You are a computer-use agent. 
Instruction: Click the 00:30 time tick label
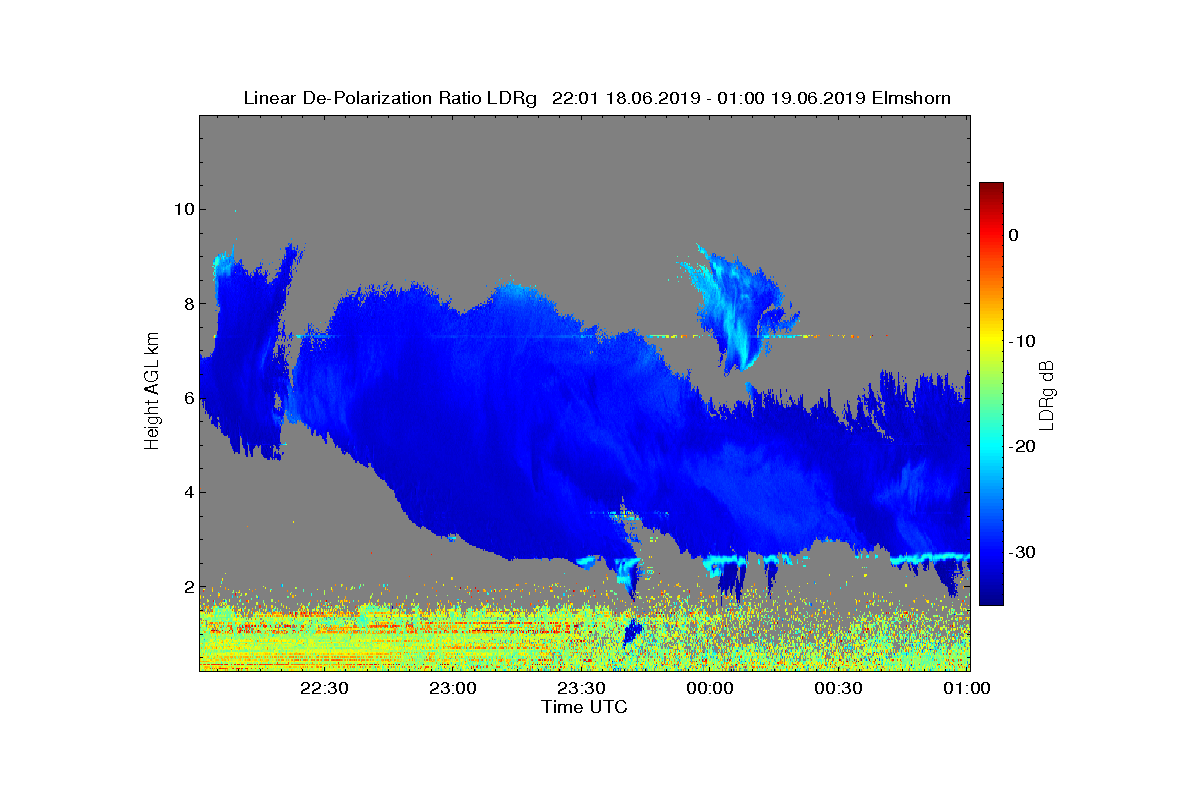coord(839,689)
